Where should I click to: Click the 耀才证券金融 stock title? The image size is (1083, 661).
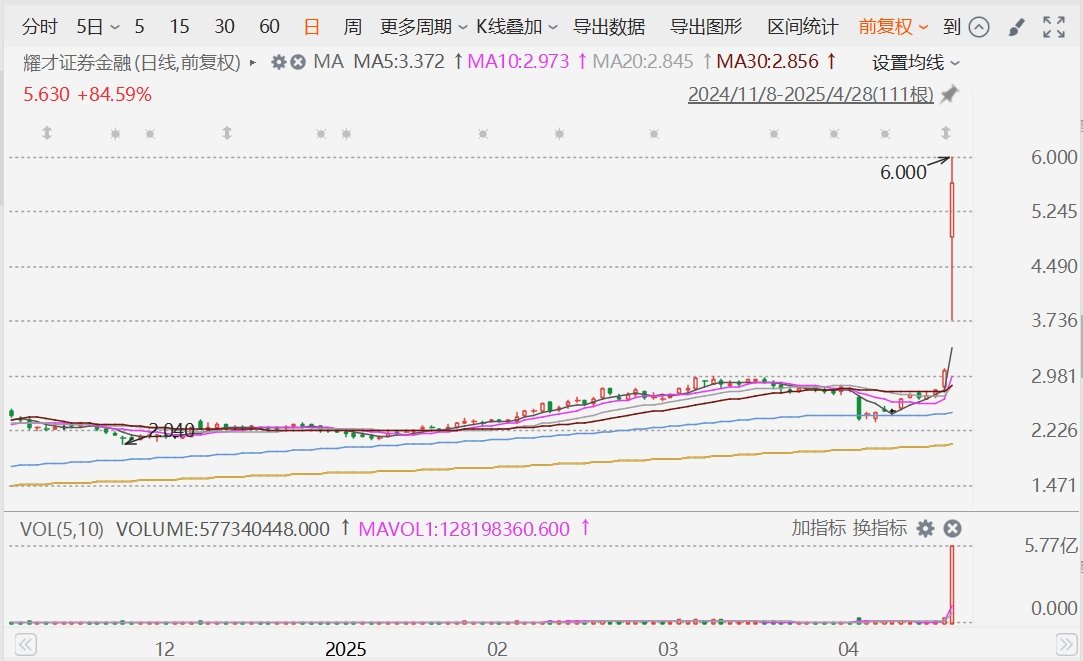tap(77, 63)
